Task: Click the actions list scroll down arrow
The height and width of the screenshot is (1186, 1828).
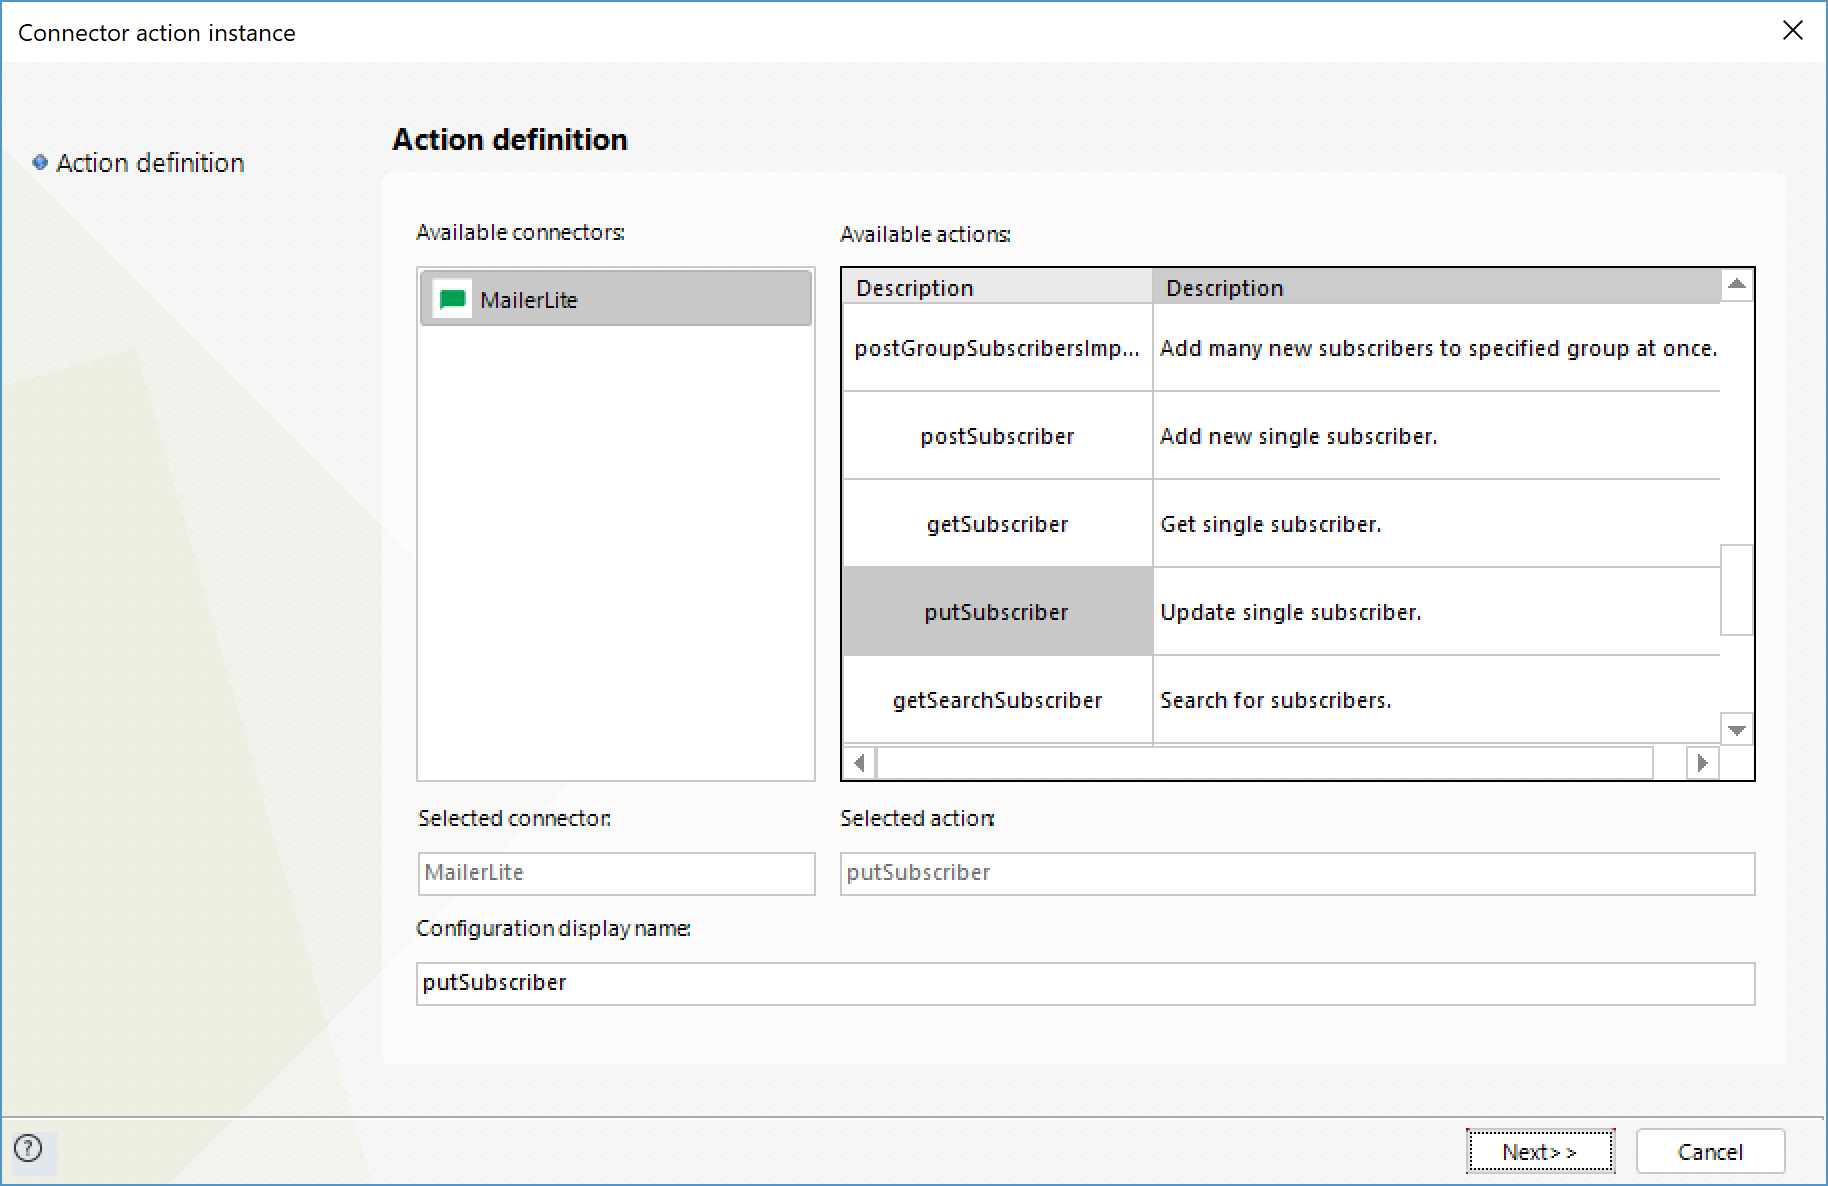Action: coord(1737,730)
